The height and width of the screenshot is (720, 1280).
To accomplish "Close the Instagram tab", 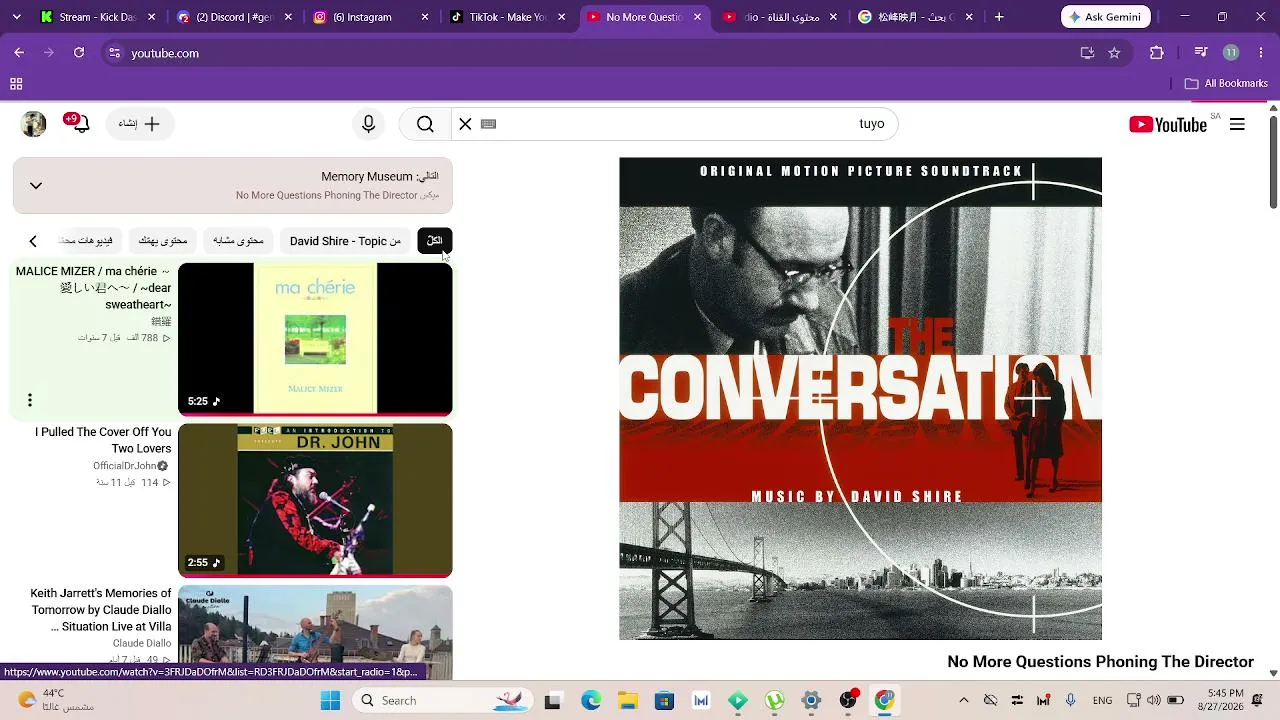I will [425, 17].
